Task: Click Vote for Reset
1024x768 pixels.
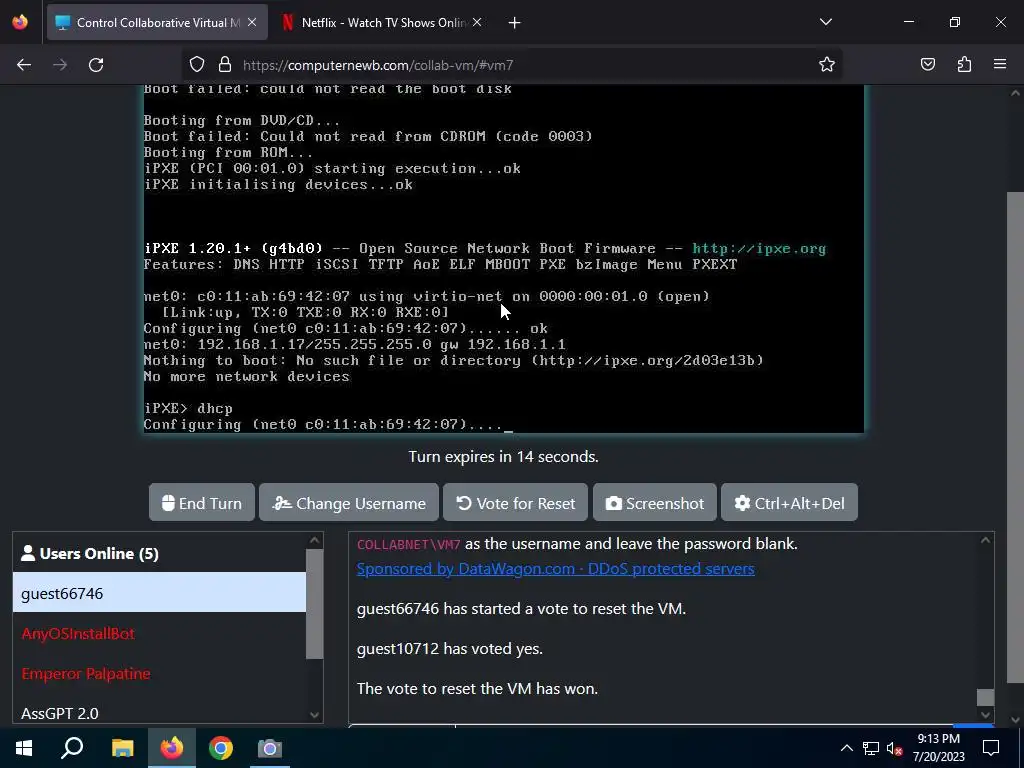Action: tap(515, 503)
